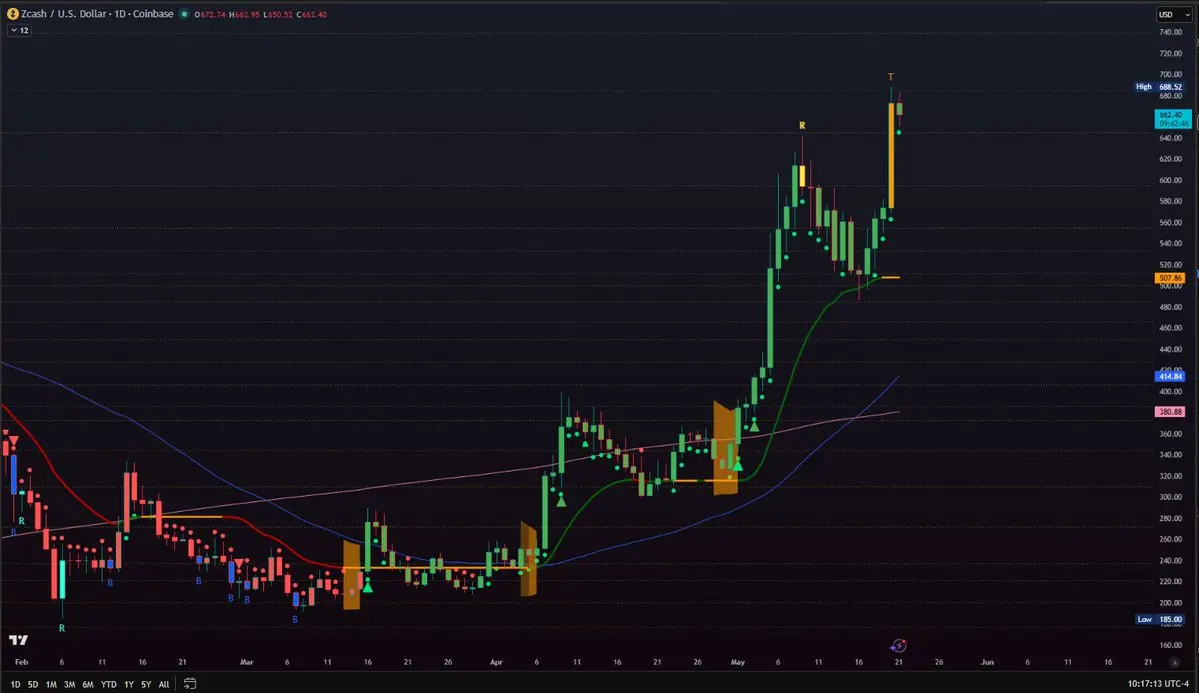1199x693 pixels.
Task: Click the orange 507.86 price label
Action: 1170,278
